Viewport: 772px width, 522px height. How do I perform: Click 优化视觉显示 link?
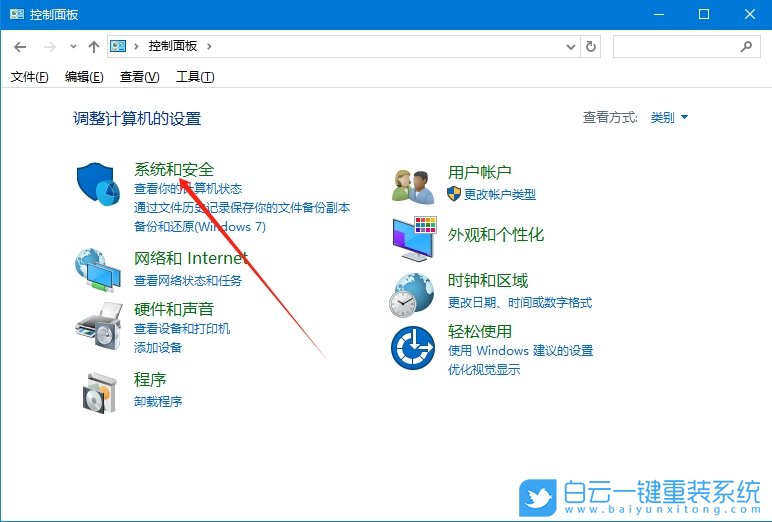click(x=484, y=370)
